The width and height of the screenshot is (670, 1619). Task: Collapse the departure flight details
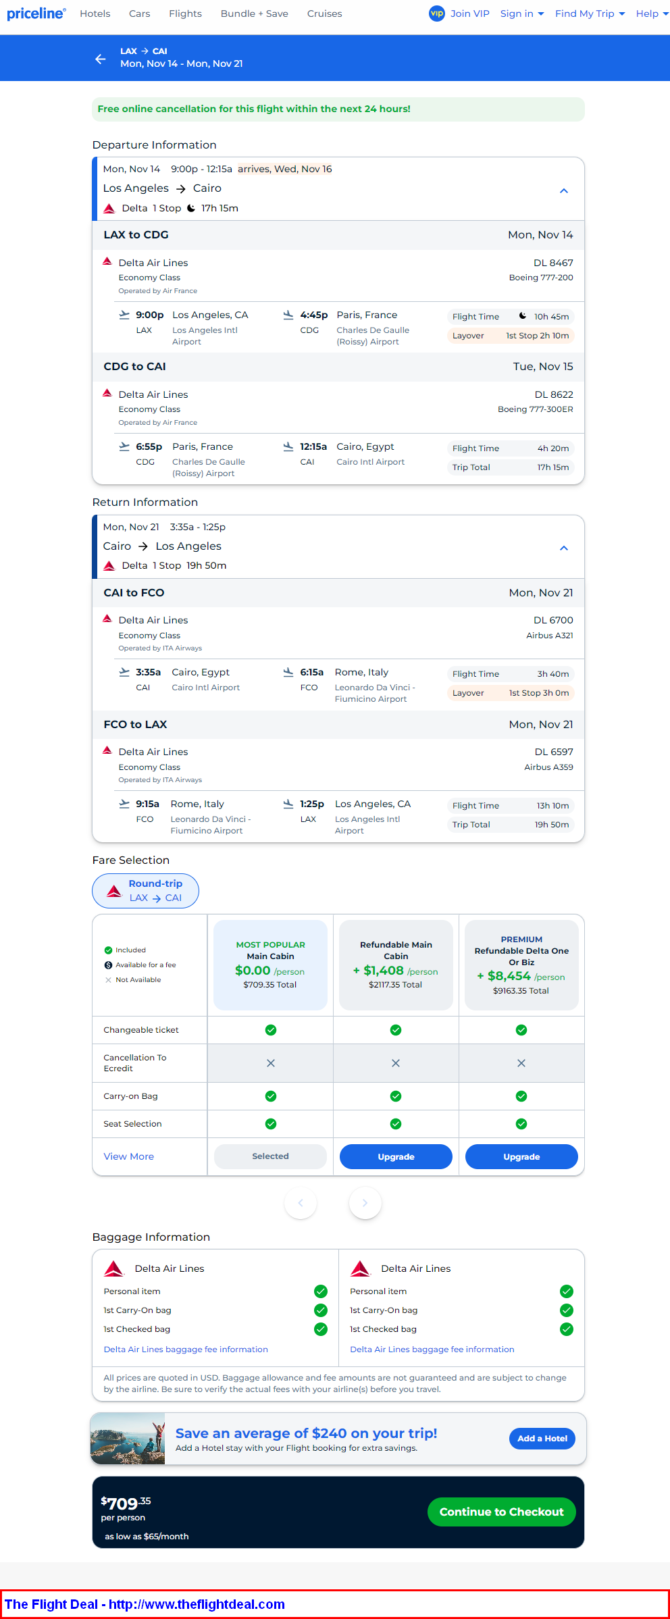click(564, 190)
